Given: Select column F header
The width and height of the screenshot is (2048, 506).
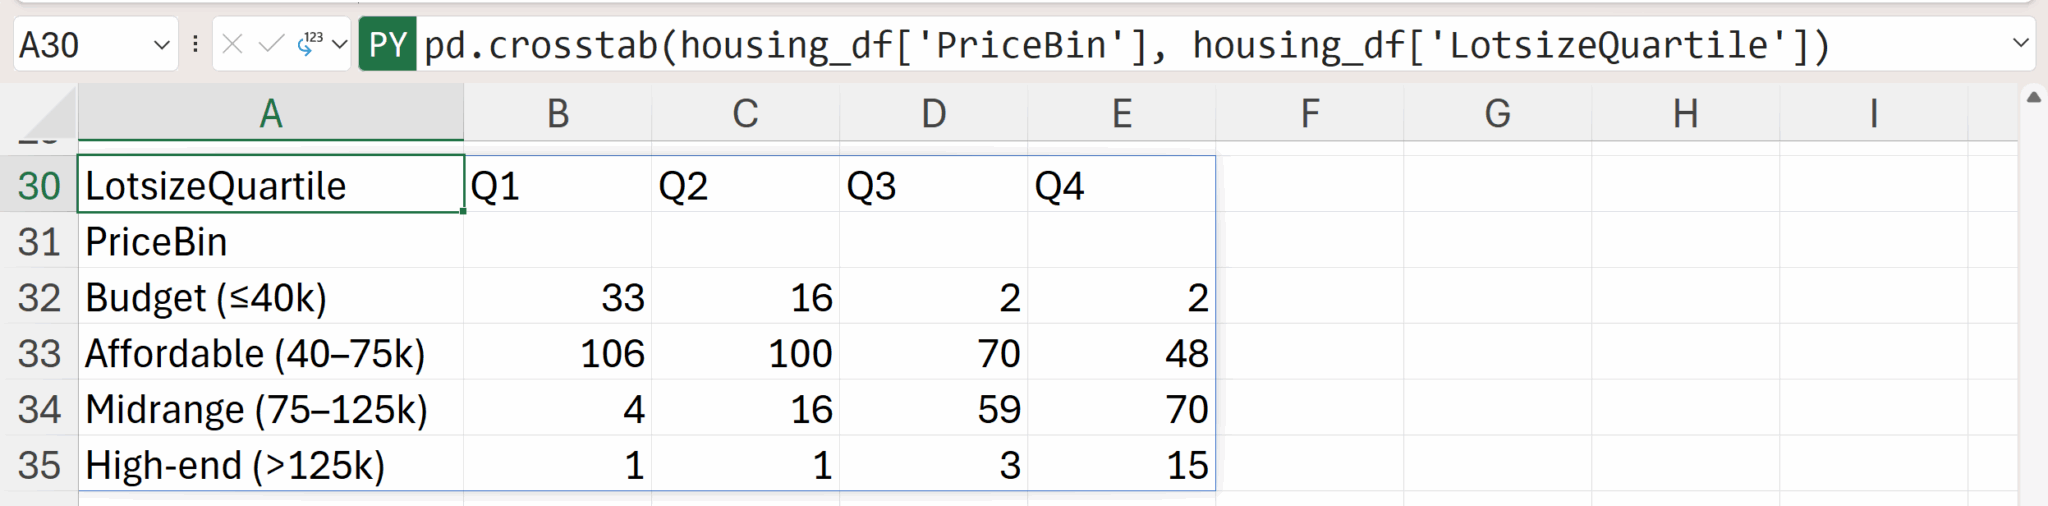Looking at the screenshot, I should click(1309, 114).
